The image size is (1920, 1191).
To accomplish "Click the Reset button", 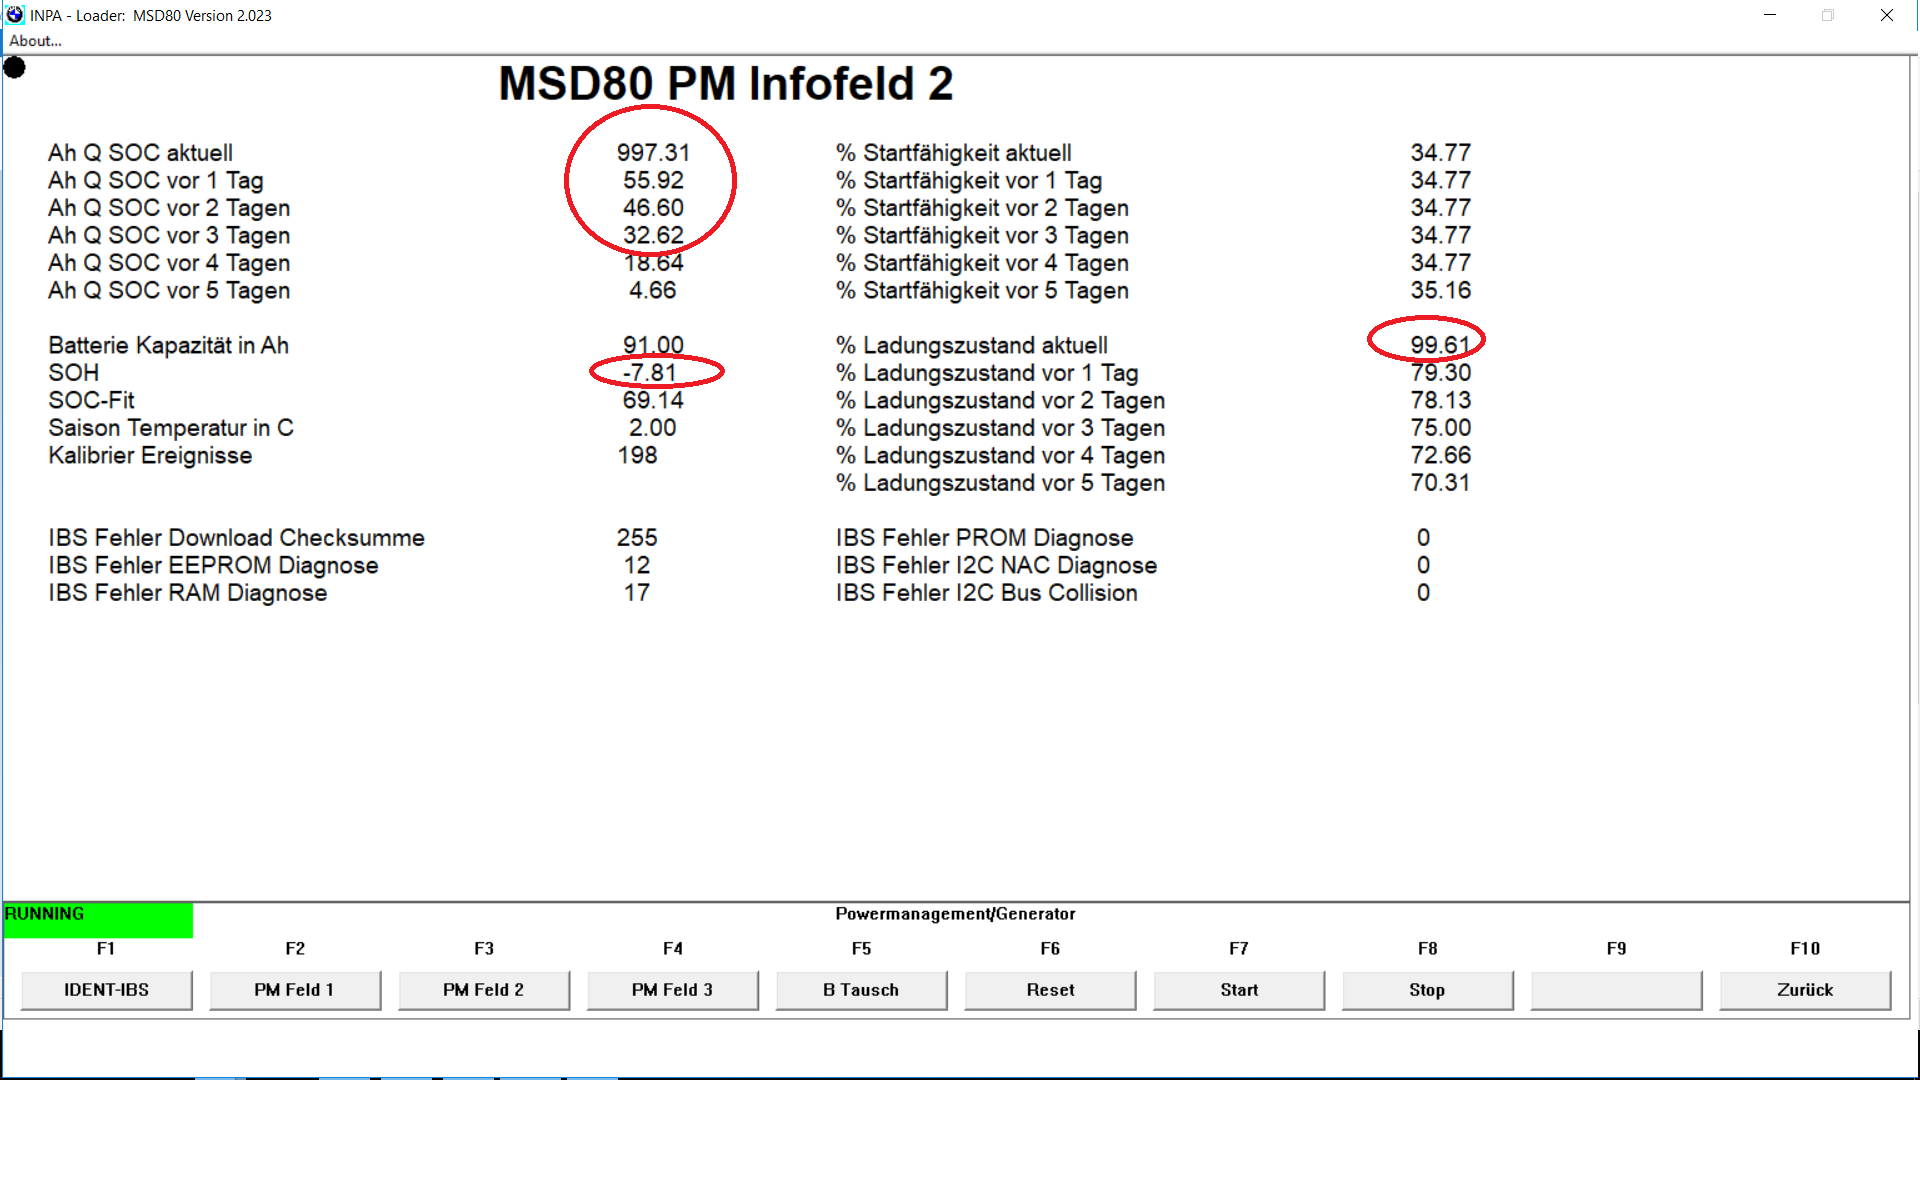I will [1050, 989].
